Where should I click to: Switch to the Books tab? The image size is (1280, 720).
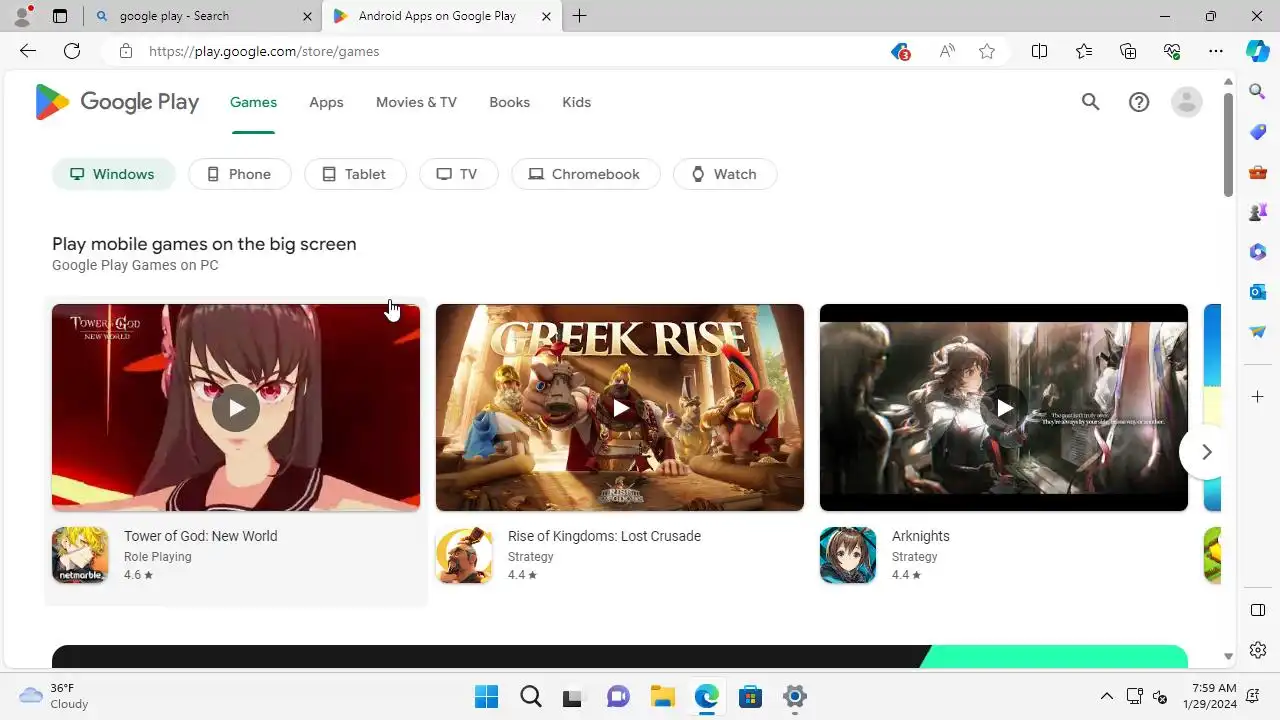coord(509,102)
